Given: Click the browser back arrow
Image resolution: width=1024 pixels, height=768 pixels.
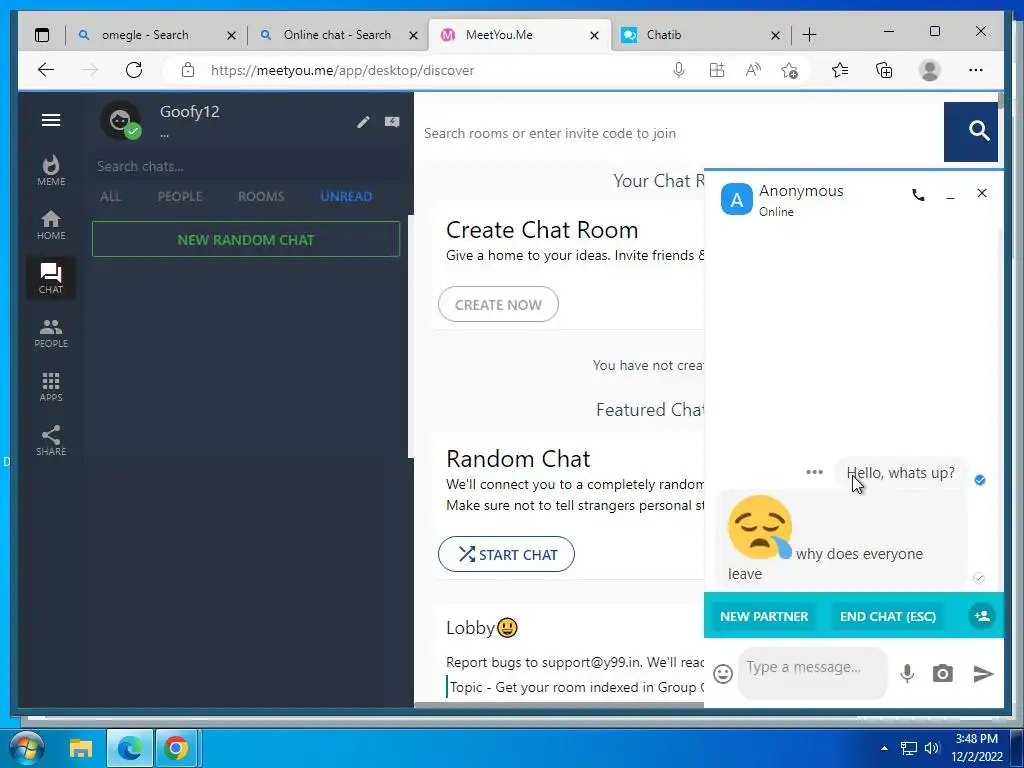Looking at the screenshot, I should click(46, 70).
